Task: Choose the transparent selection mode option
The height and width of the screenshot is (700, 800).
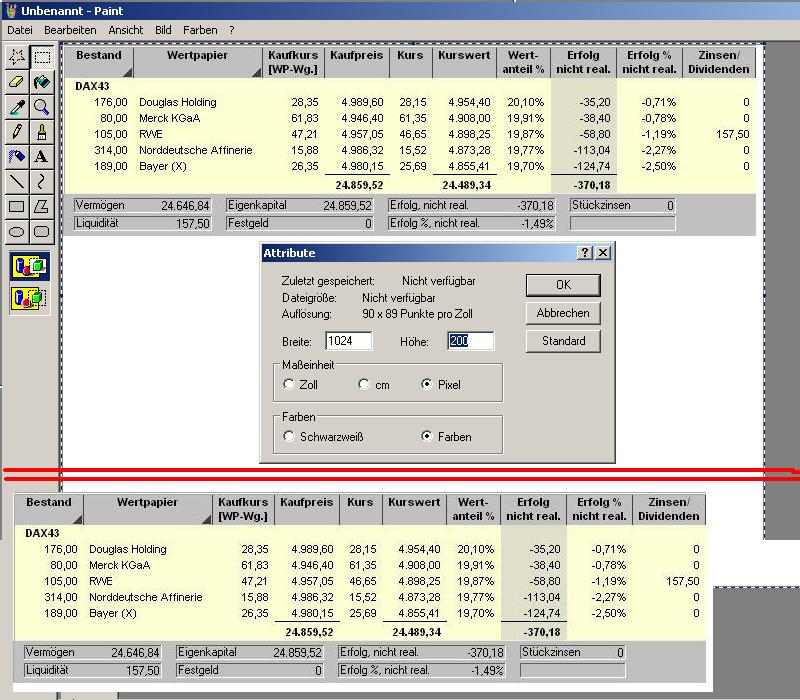Action: tap(29, 297)
